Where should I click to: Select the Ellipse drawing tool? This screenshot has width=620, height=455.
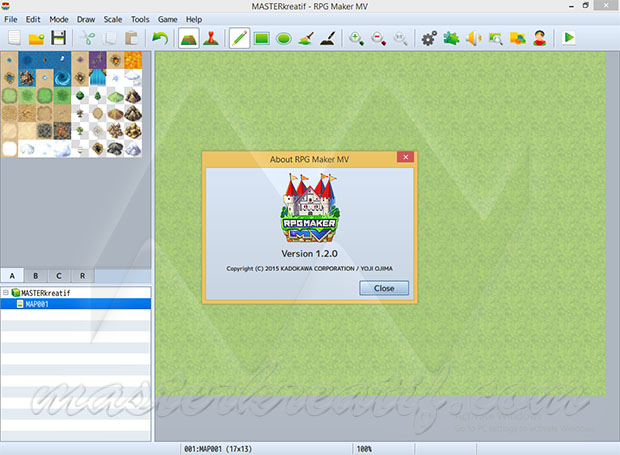click(x=284, y=38)
